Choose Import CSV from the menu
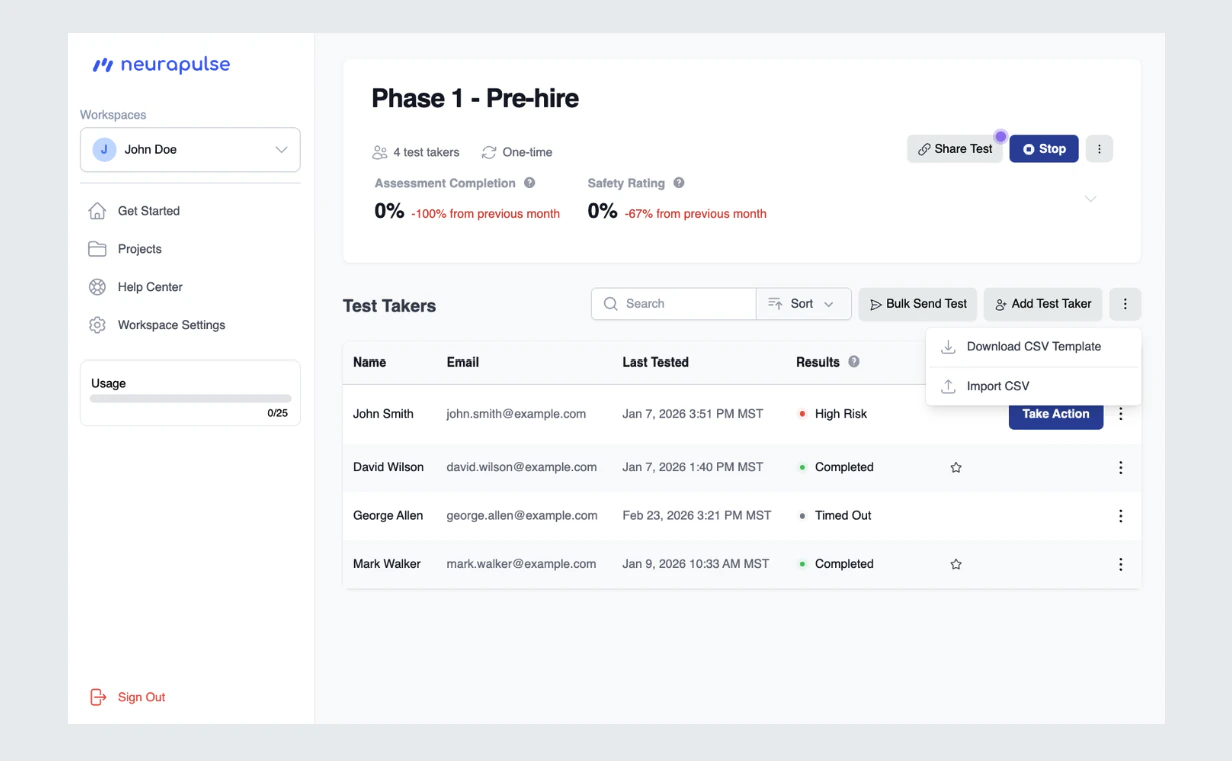Image resolution: width=1232 pixels, height=761 pixels. point(1000,386)
